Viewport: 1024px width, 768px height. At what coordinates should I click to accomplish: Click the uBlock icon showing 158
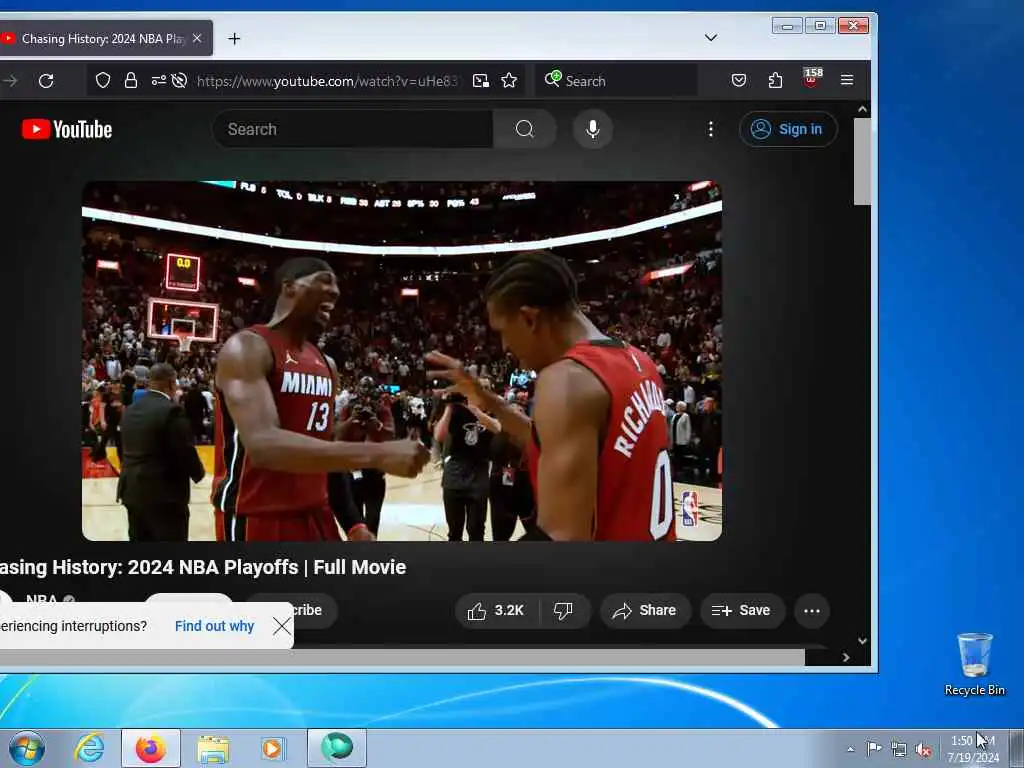pyautogui.click(x=811, y=78)
